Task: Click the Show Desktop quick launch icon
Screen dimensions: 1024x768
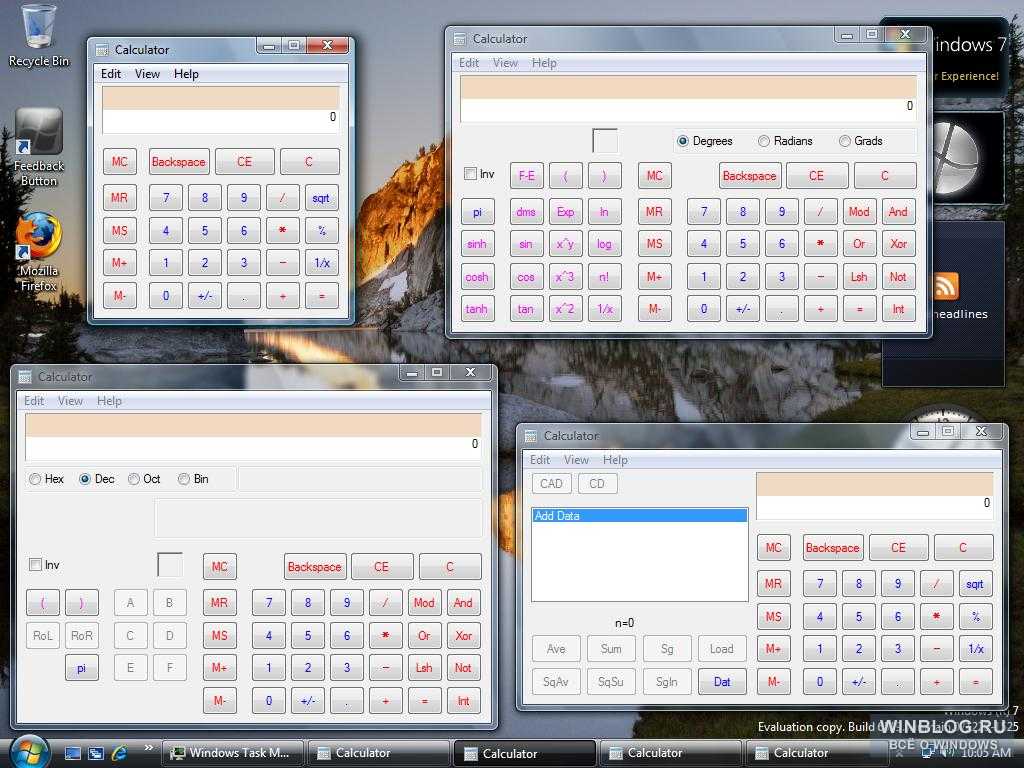Action: 72,753
